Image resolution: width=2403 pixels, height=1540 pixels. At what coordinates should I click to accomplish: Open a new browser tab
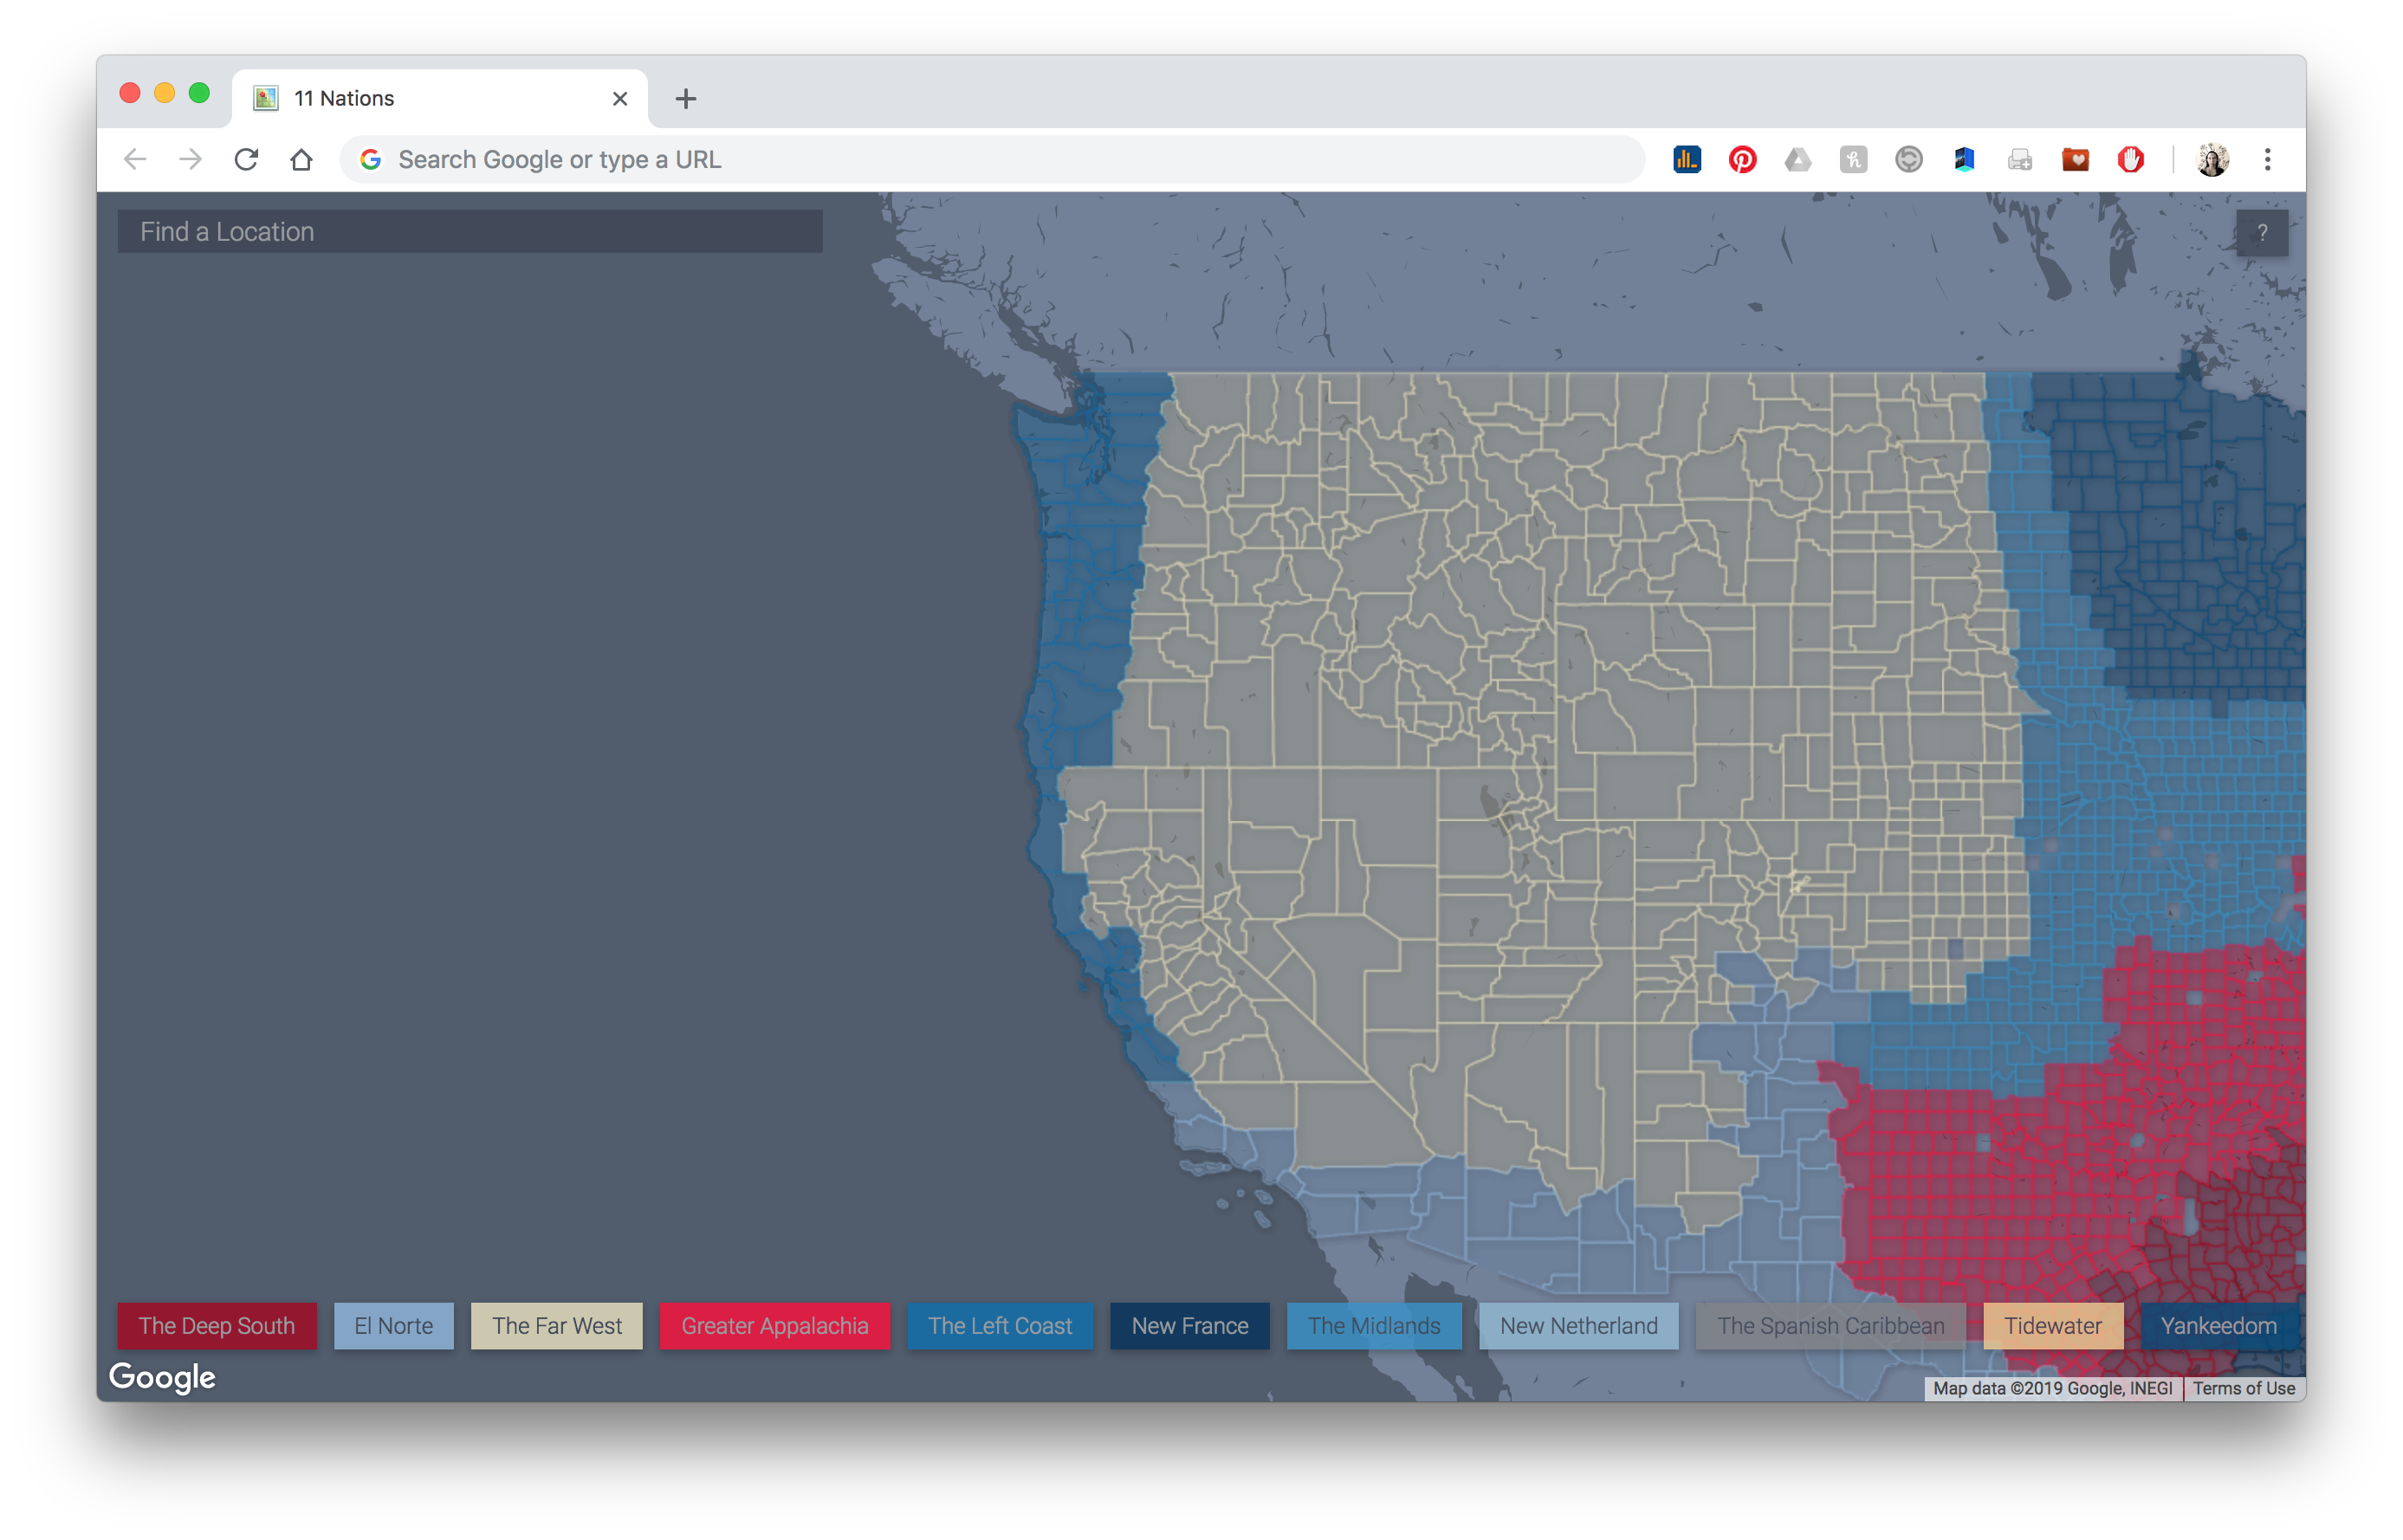[685, 98]
